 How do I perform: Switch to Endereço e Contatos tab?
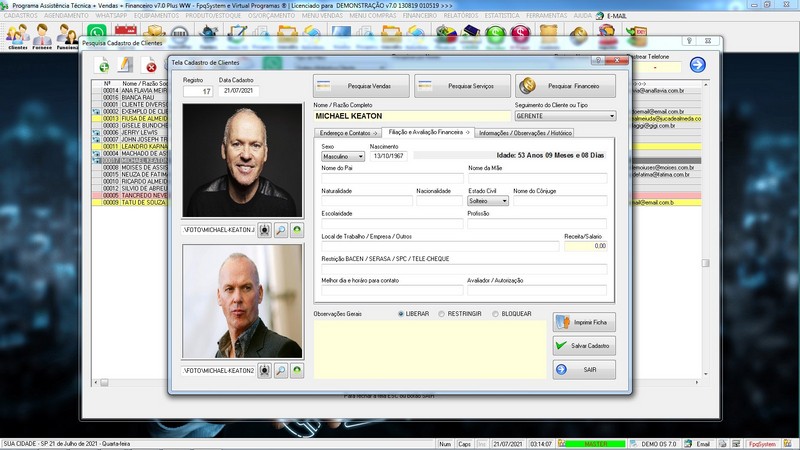(x=348, y=133)
